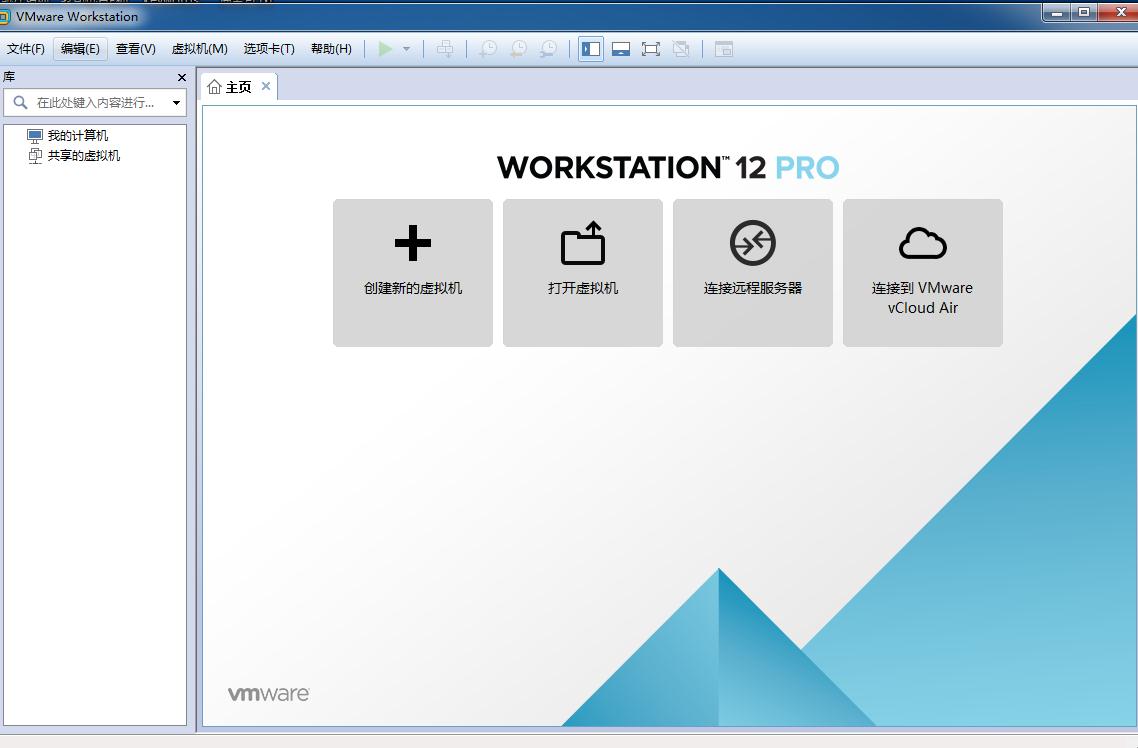
Task: Click the take snapshot icon
Action: click(x=487, y=48)
